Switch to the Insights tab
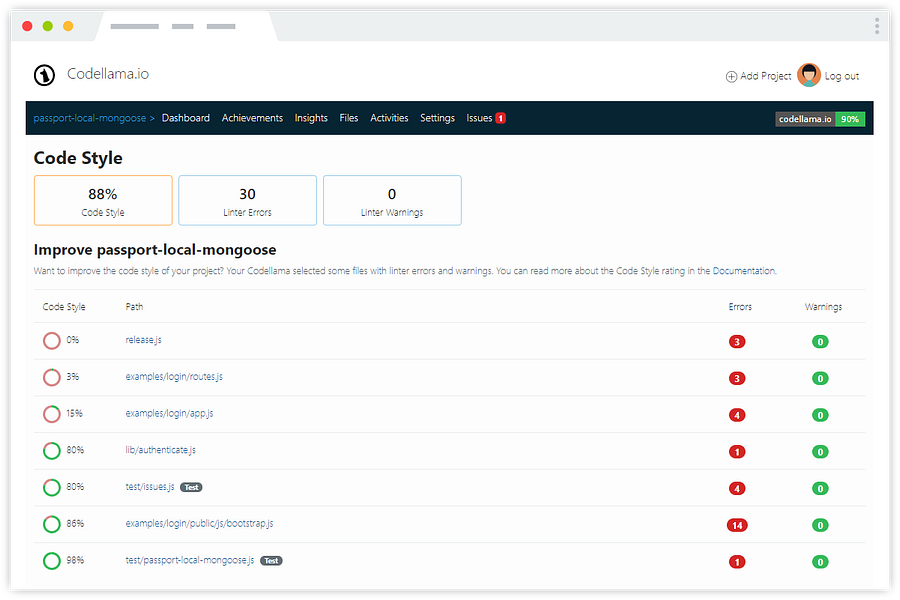Screen dimensions: 900x600 pos(311,118)
